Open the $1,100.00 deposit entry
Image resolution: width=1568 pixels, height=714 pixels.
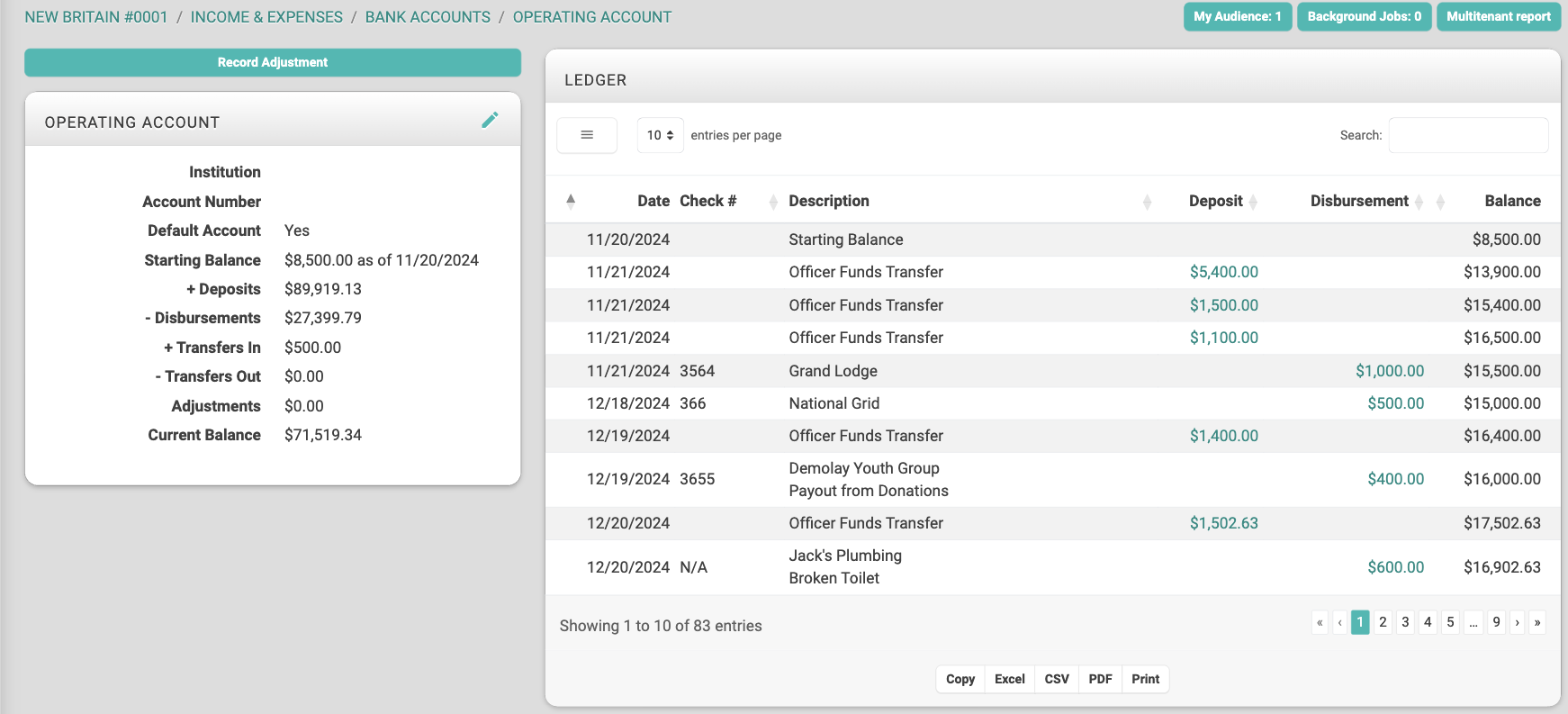[x=1224, y=338]
